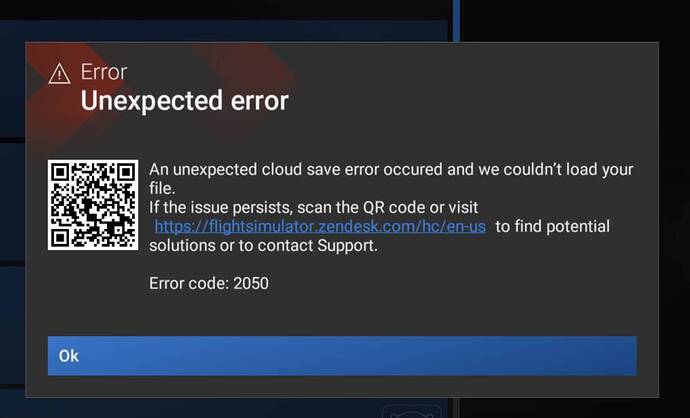Click the Ok button
The width and height of the screenshot is (690, 418).
[342, 356]
